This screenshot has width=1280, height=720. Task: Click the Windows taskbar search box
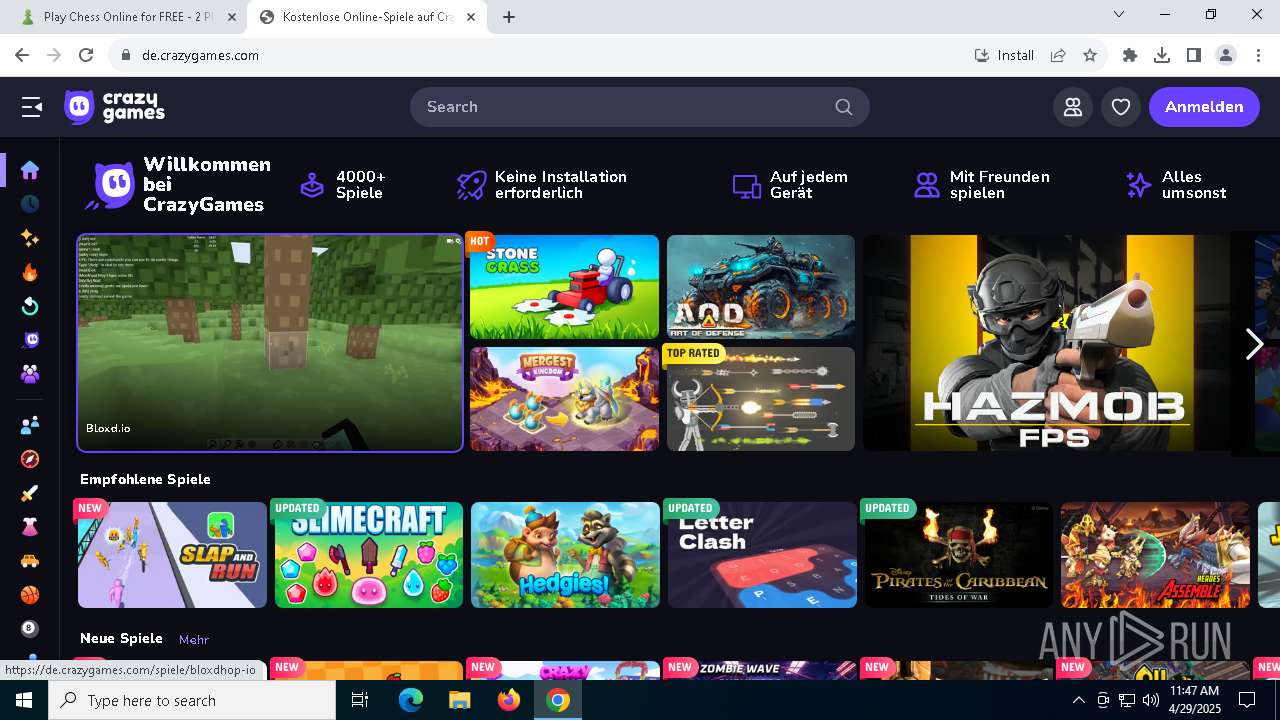(192, 700)
